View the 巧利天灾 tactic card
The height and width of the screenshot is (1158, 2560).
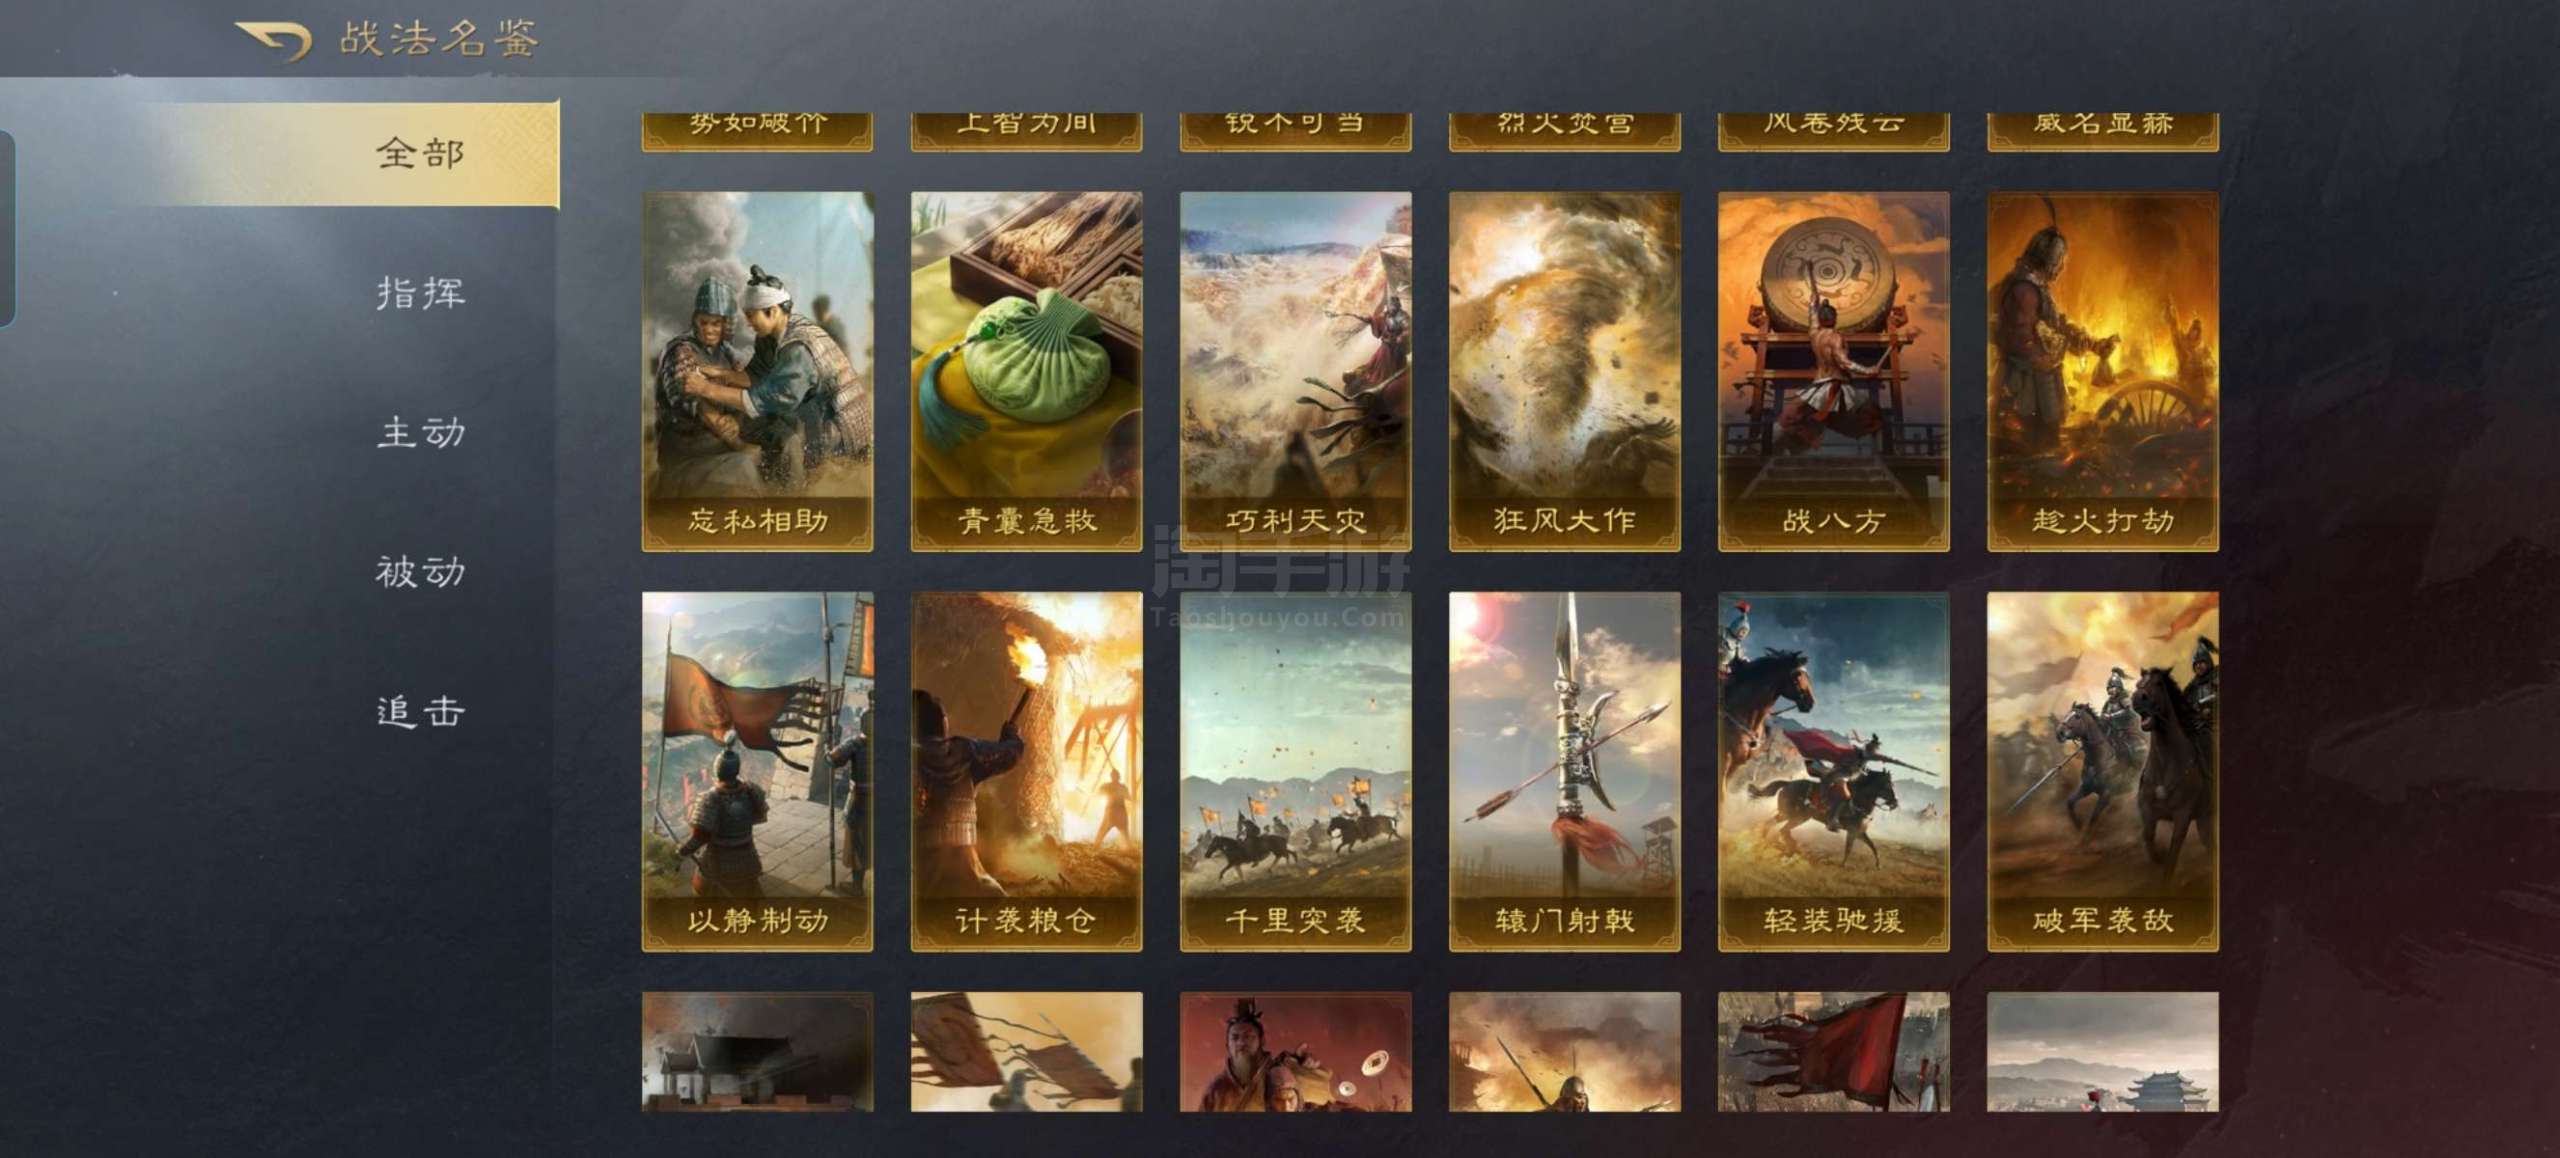pyautogui.click(x=1295, y=371)
